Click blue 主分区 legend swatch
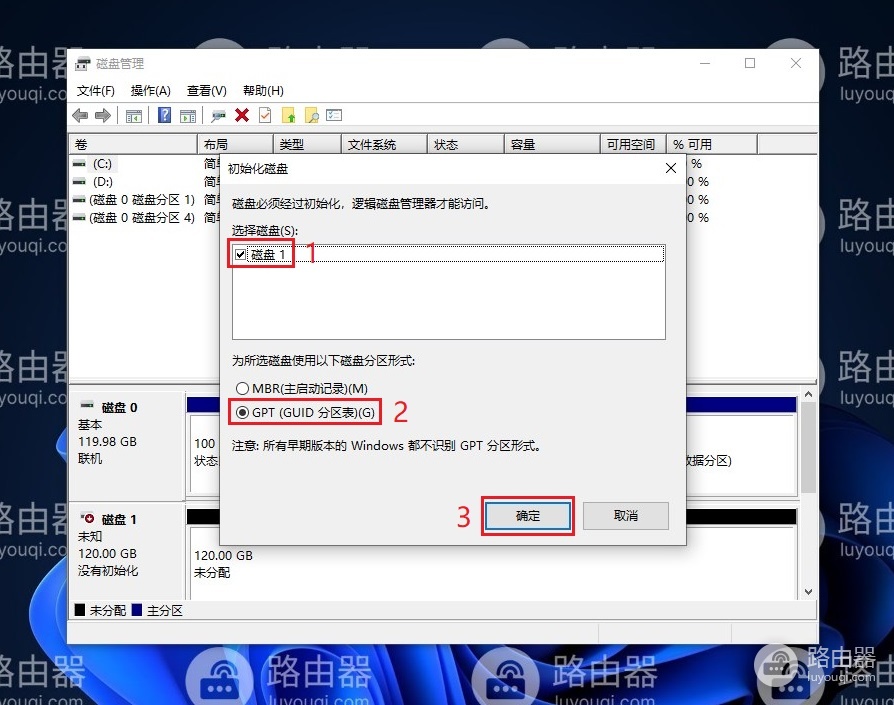The image size is (894, 705). [x=137, y=610]
